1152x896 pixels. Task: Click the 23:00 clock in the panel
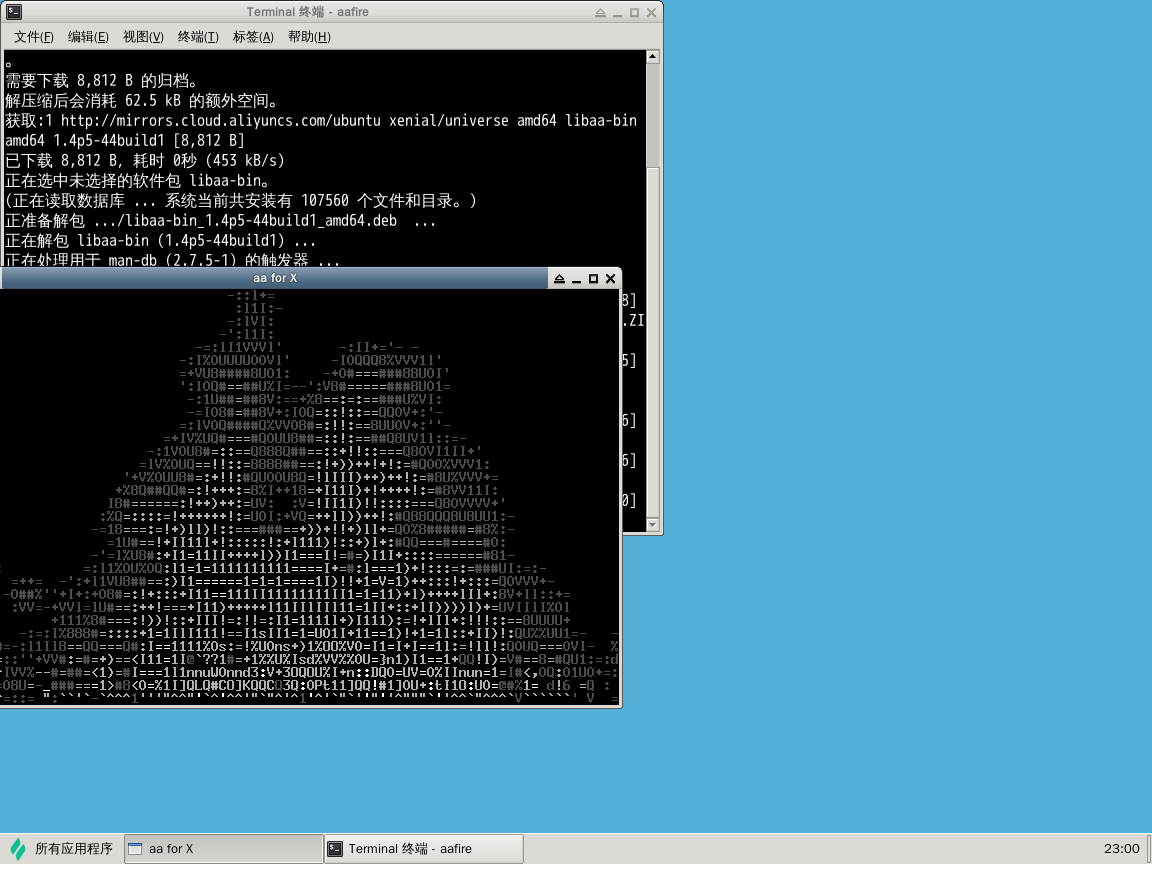coord(1121,849)
